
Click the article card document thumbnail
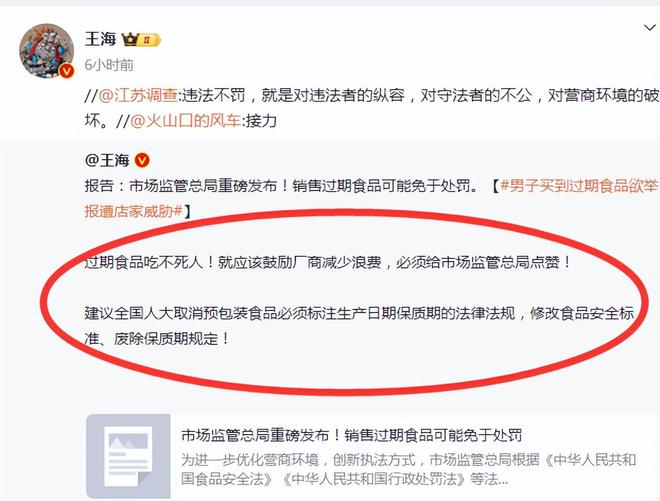128,456
